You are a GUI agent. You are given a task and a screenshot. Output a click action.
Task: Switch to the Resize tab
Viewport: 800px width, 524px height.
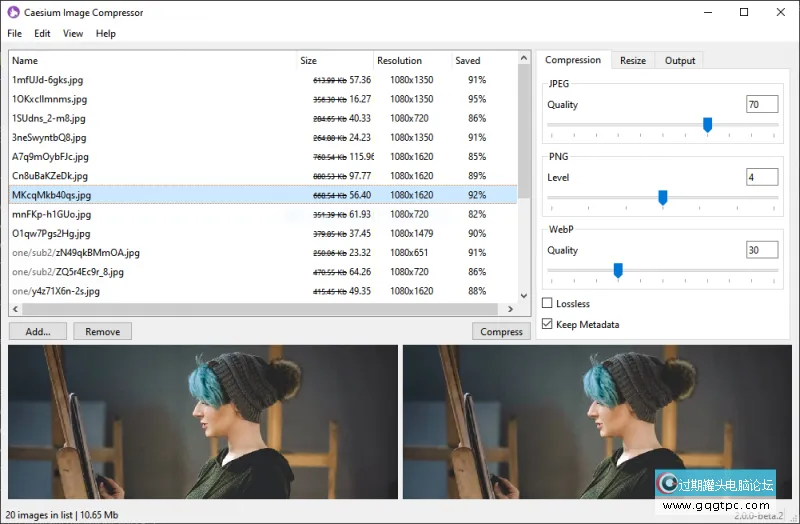click(632, 60)
